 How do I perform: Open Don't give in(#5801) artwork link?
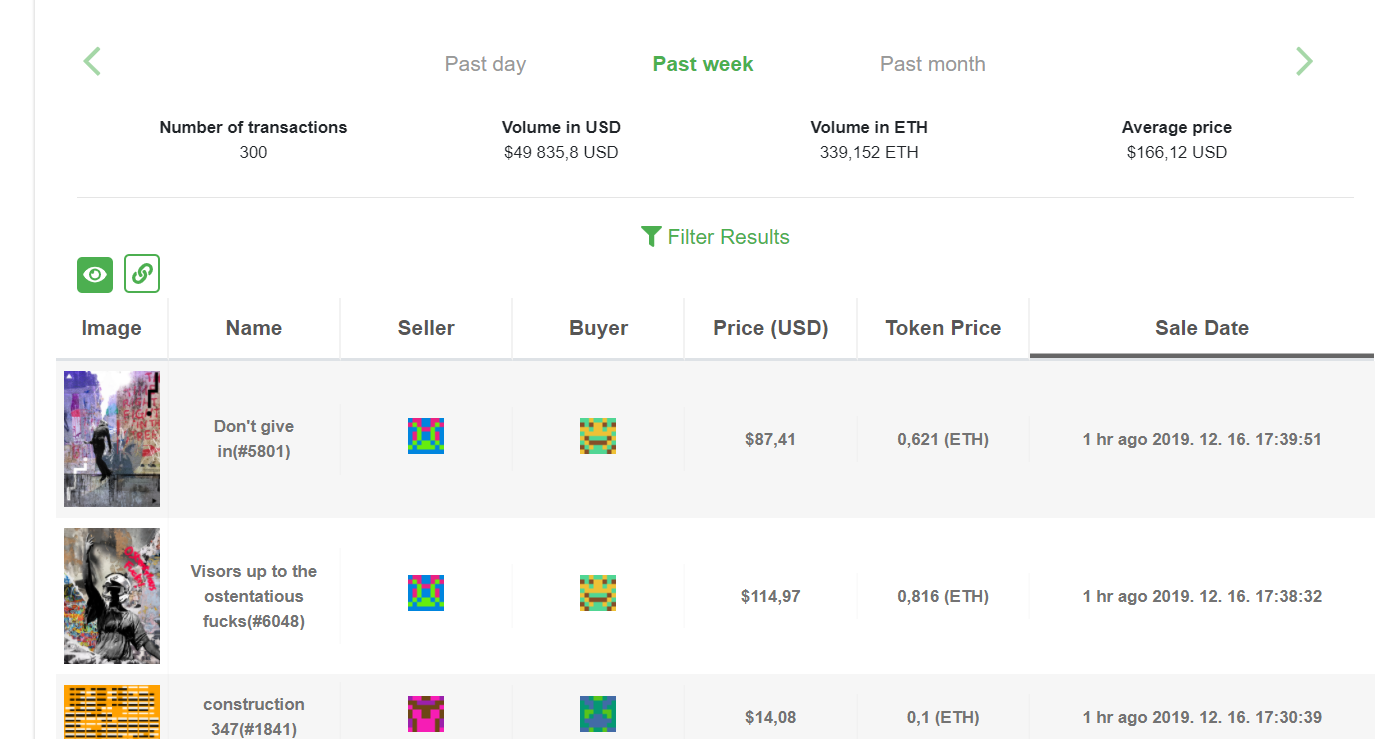[x=254, y=439]
